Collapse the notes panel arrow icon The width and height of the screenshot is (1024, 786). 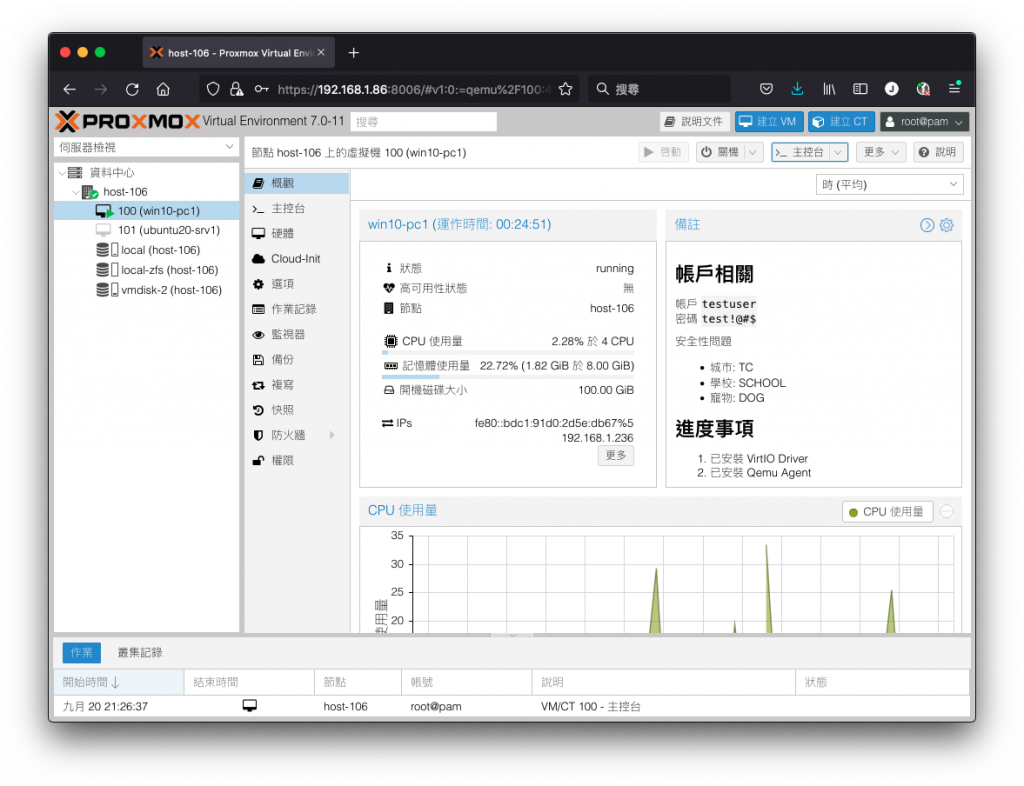[x=927, y=225]
